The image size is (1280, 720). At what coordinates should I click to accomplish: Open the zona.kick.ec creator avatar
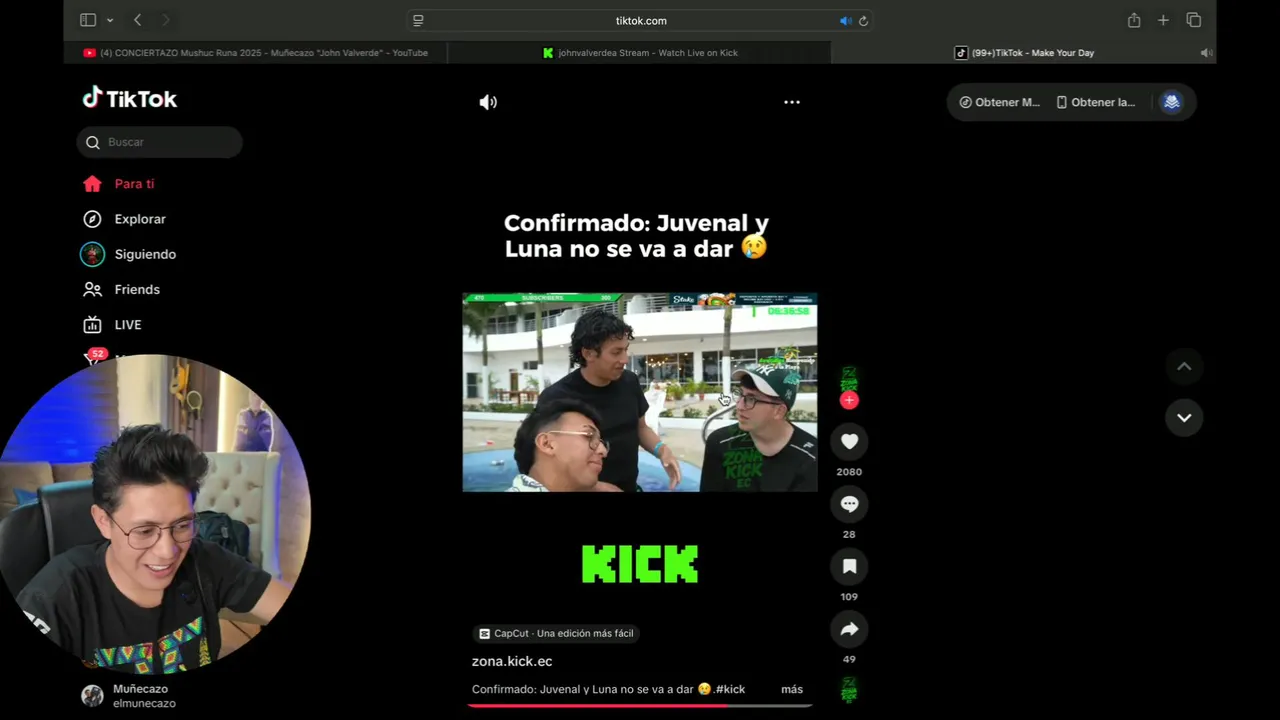849,379
